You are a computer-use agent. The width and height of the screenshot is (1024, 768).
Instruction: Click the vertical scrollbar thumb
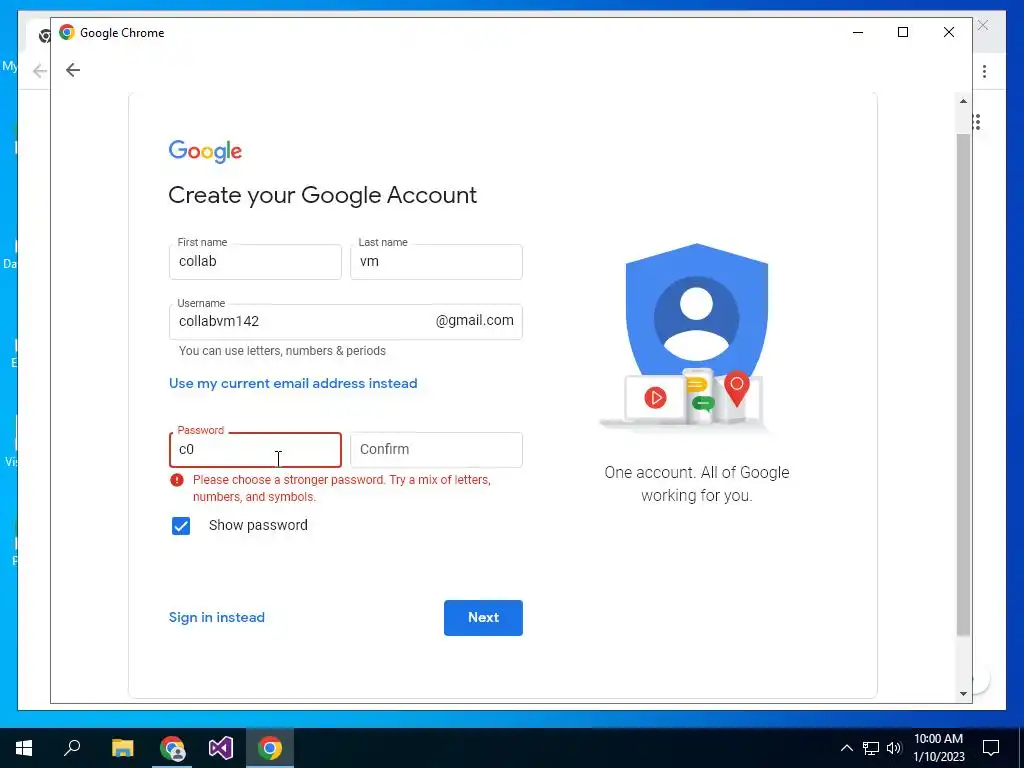(x=963, y=384)
